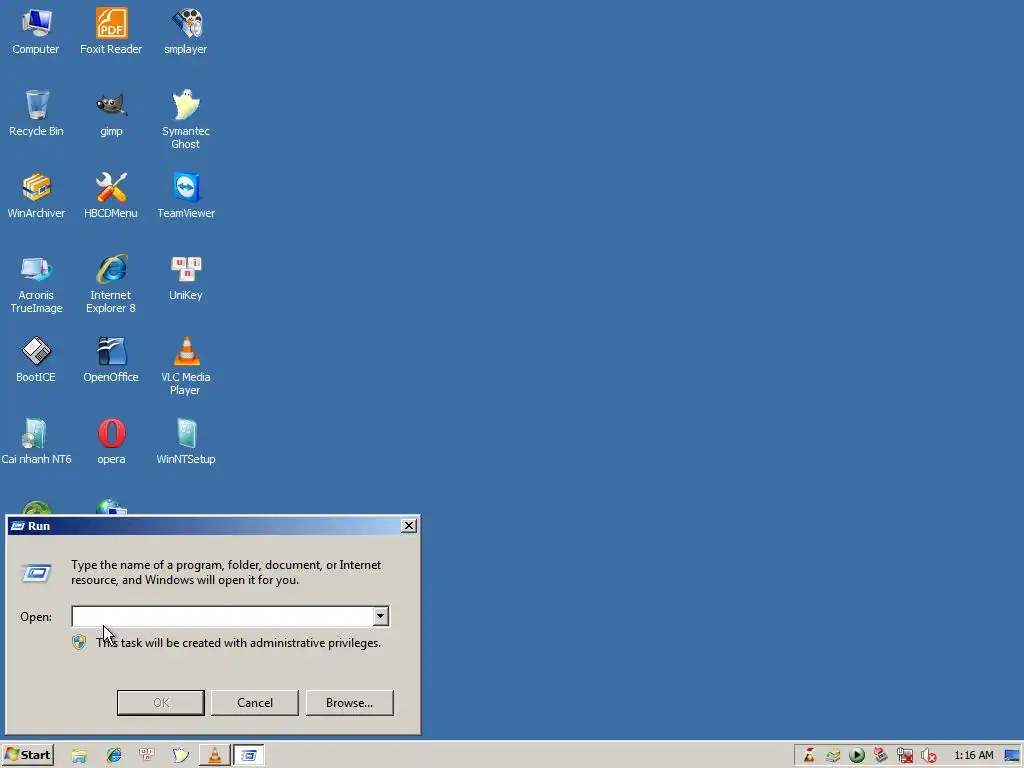Select the Acronis TrueImage icon
This screenshot has width=1024, height=768.
pyautogui.click(x=36, y=284)
